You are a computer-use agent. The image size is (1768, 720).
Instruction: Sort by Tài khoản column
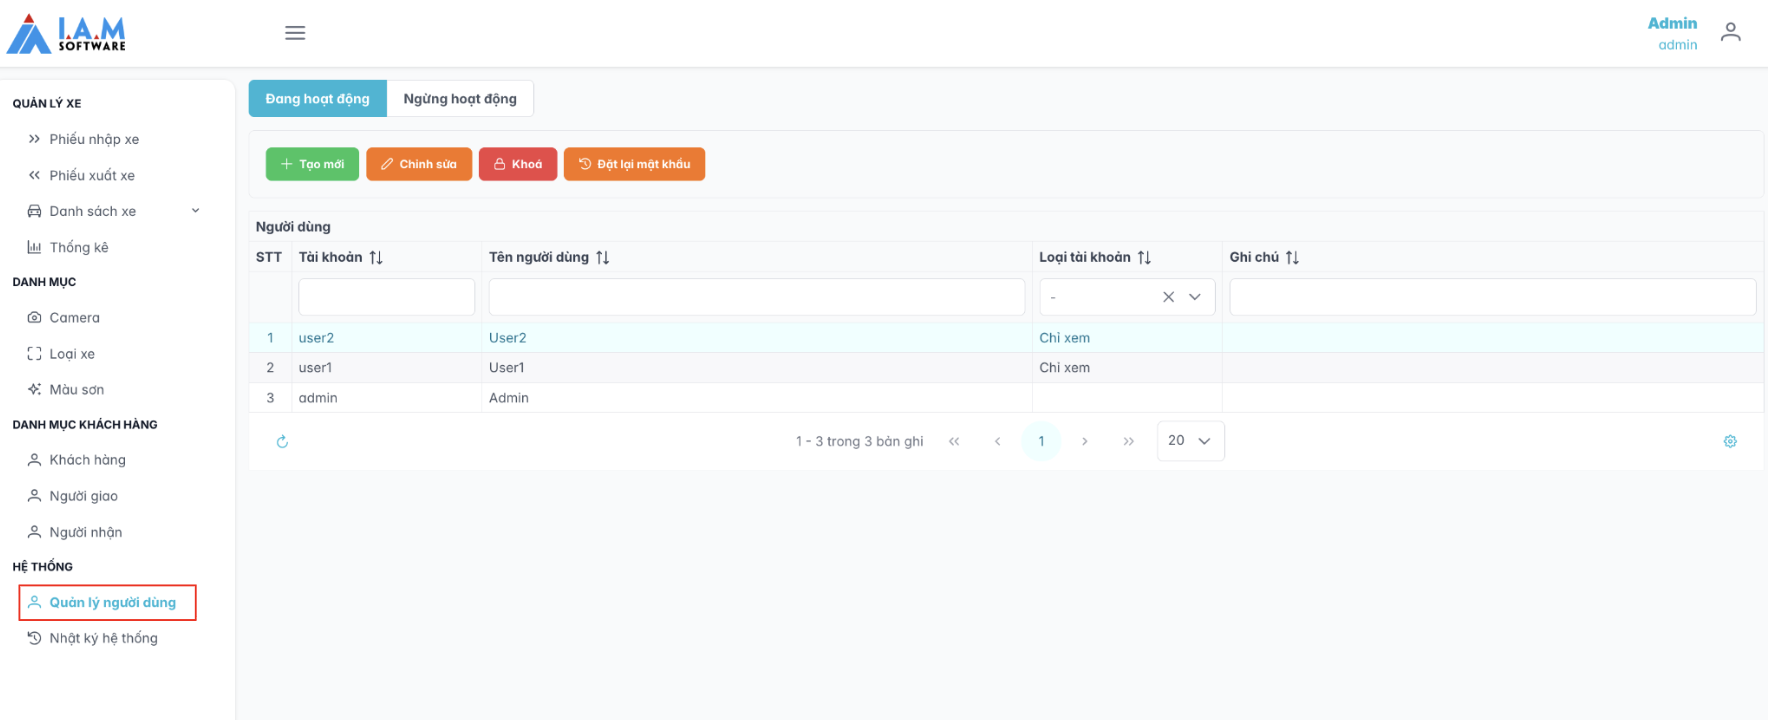coord(376,258)
